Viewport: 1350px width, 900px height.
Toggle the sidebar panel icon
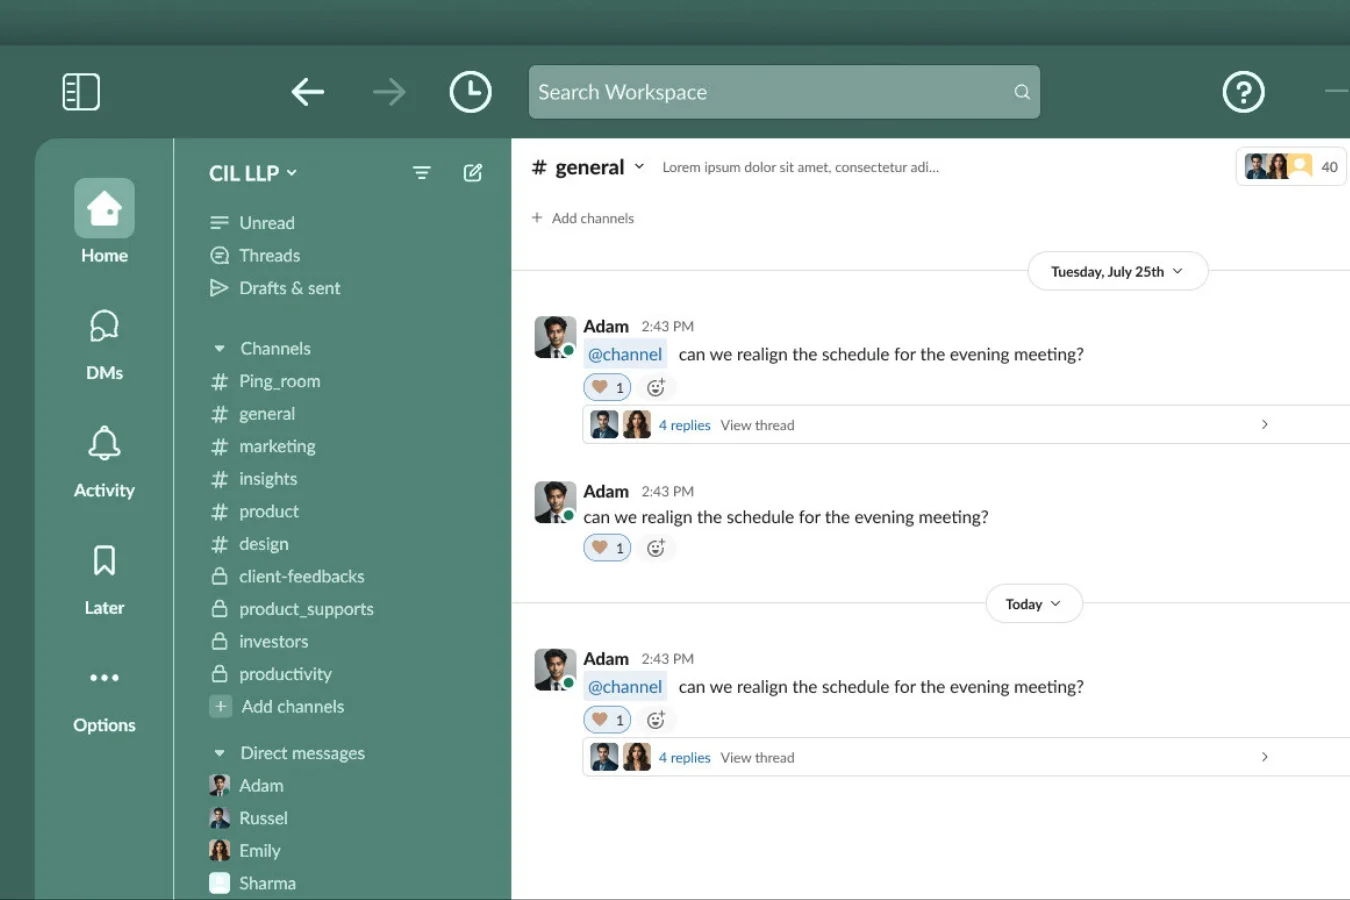tap(81, 92)
